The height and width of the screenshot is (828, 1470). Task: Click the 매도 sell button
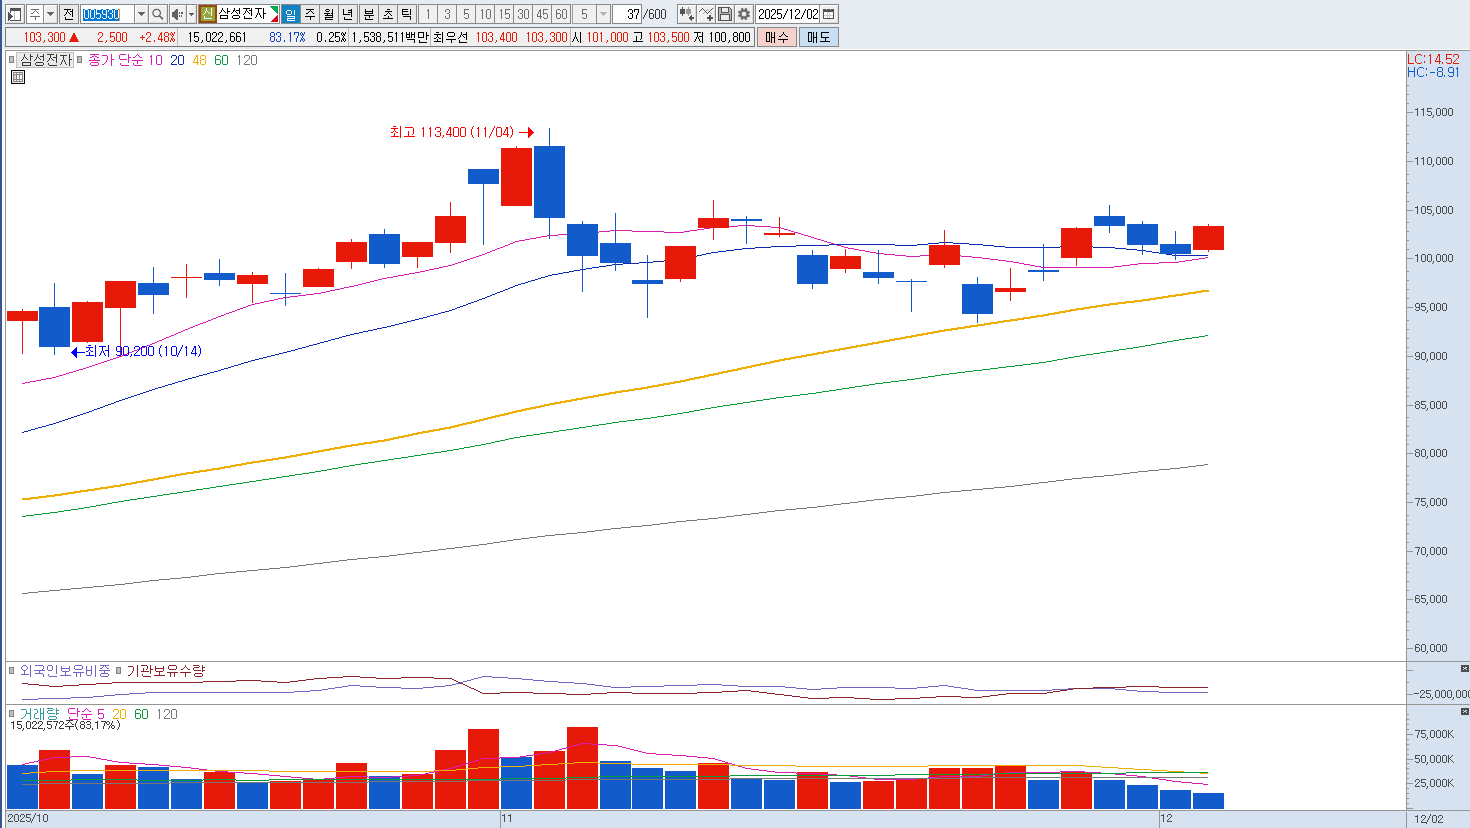click(x=818, y=37)
